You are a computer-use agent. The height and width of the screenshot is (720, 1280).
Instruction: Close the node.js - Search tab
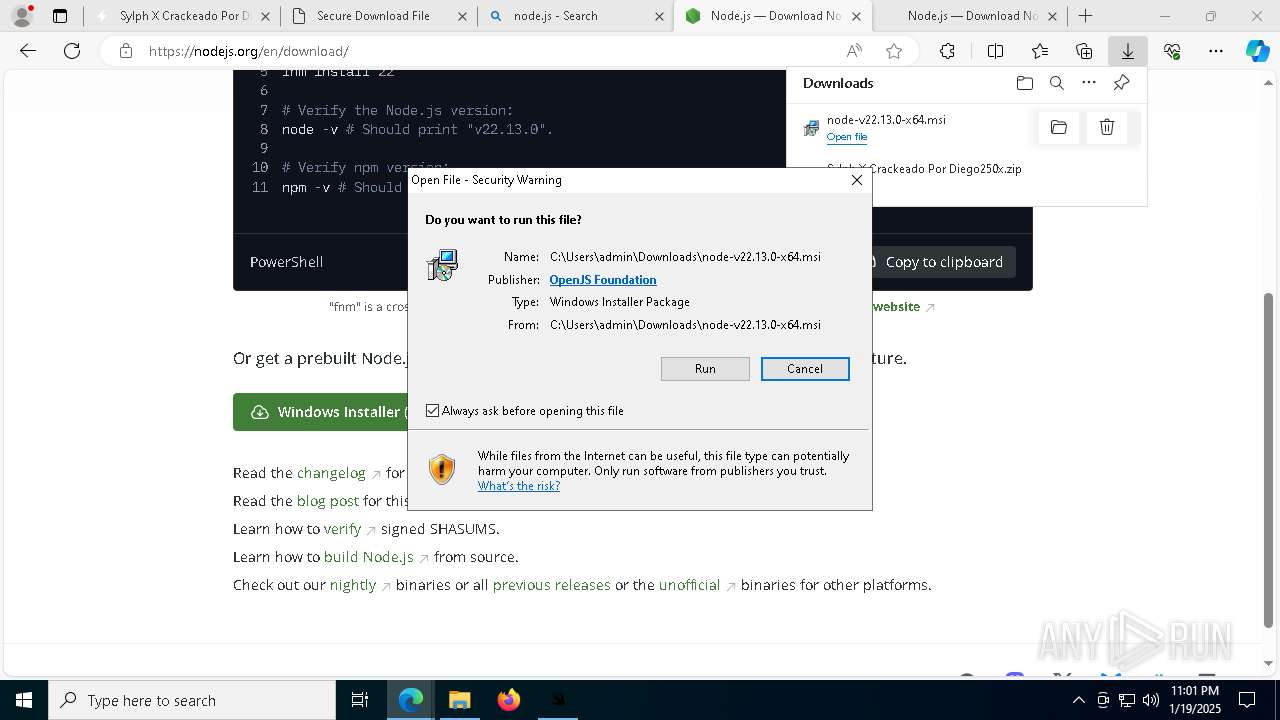[659, 16]
